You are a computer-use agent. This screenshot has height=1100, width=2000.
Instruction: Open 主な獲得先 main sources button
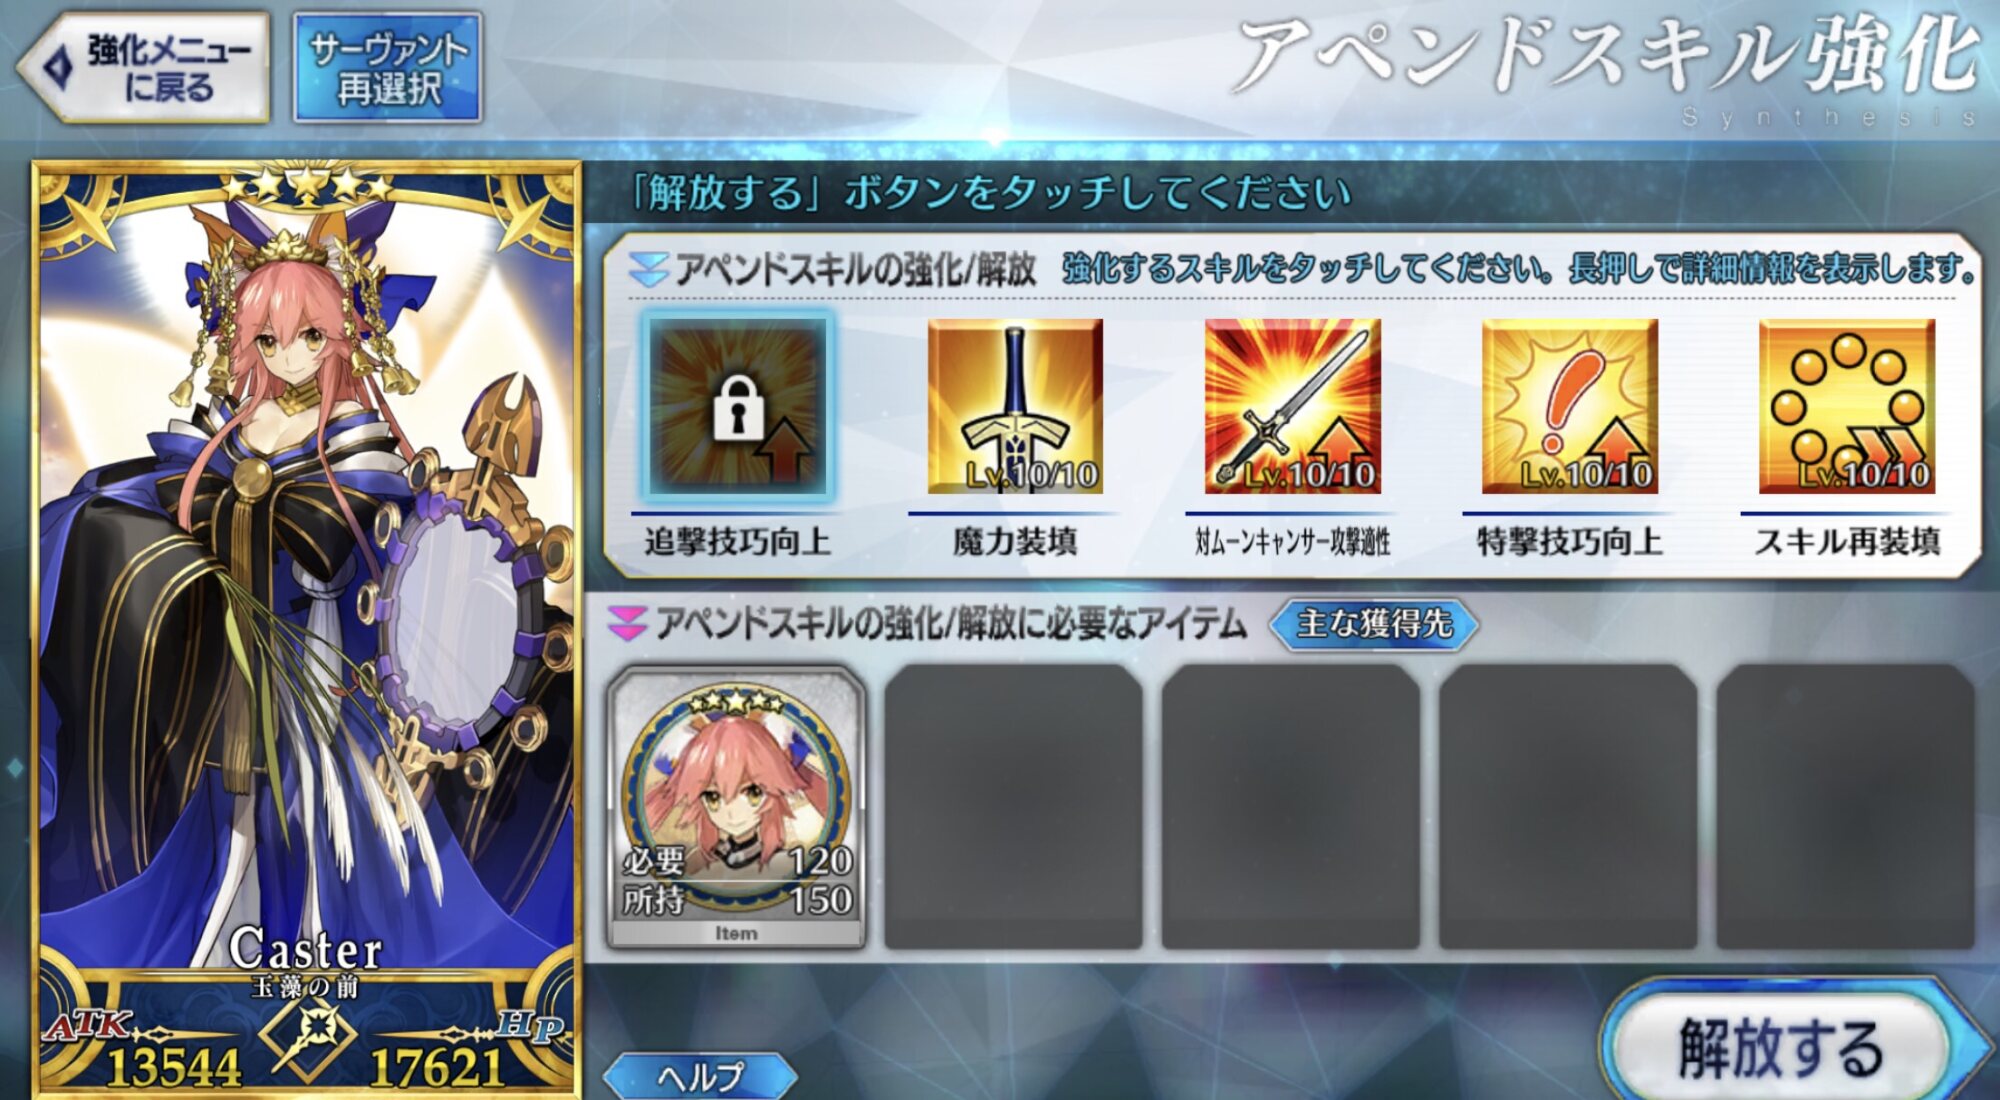pos(1373,624)
